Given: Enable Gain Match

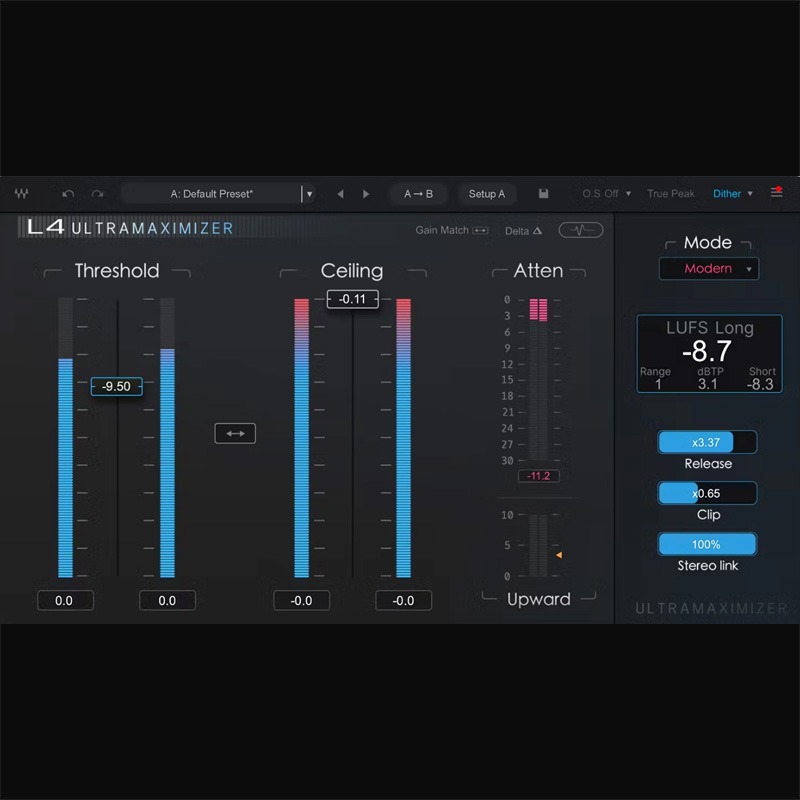Looking at the screenshot, I should pyautogui.click(x=452, y=230).
